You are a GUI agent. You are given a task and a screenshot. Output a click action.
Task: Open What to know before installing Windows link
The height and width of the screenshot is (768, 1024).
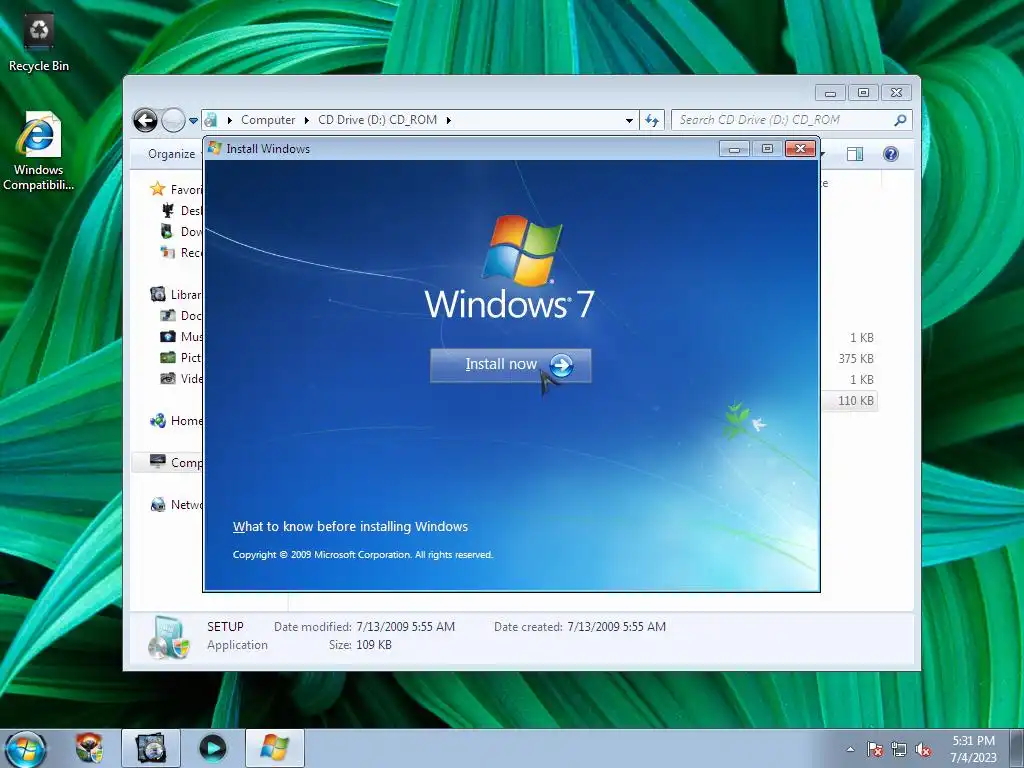click(x=350, y=526)
